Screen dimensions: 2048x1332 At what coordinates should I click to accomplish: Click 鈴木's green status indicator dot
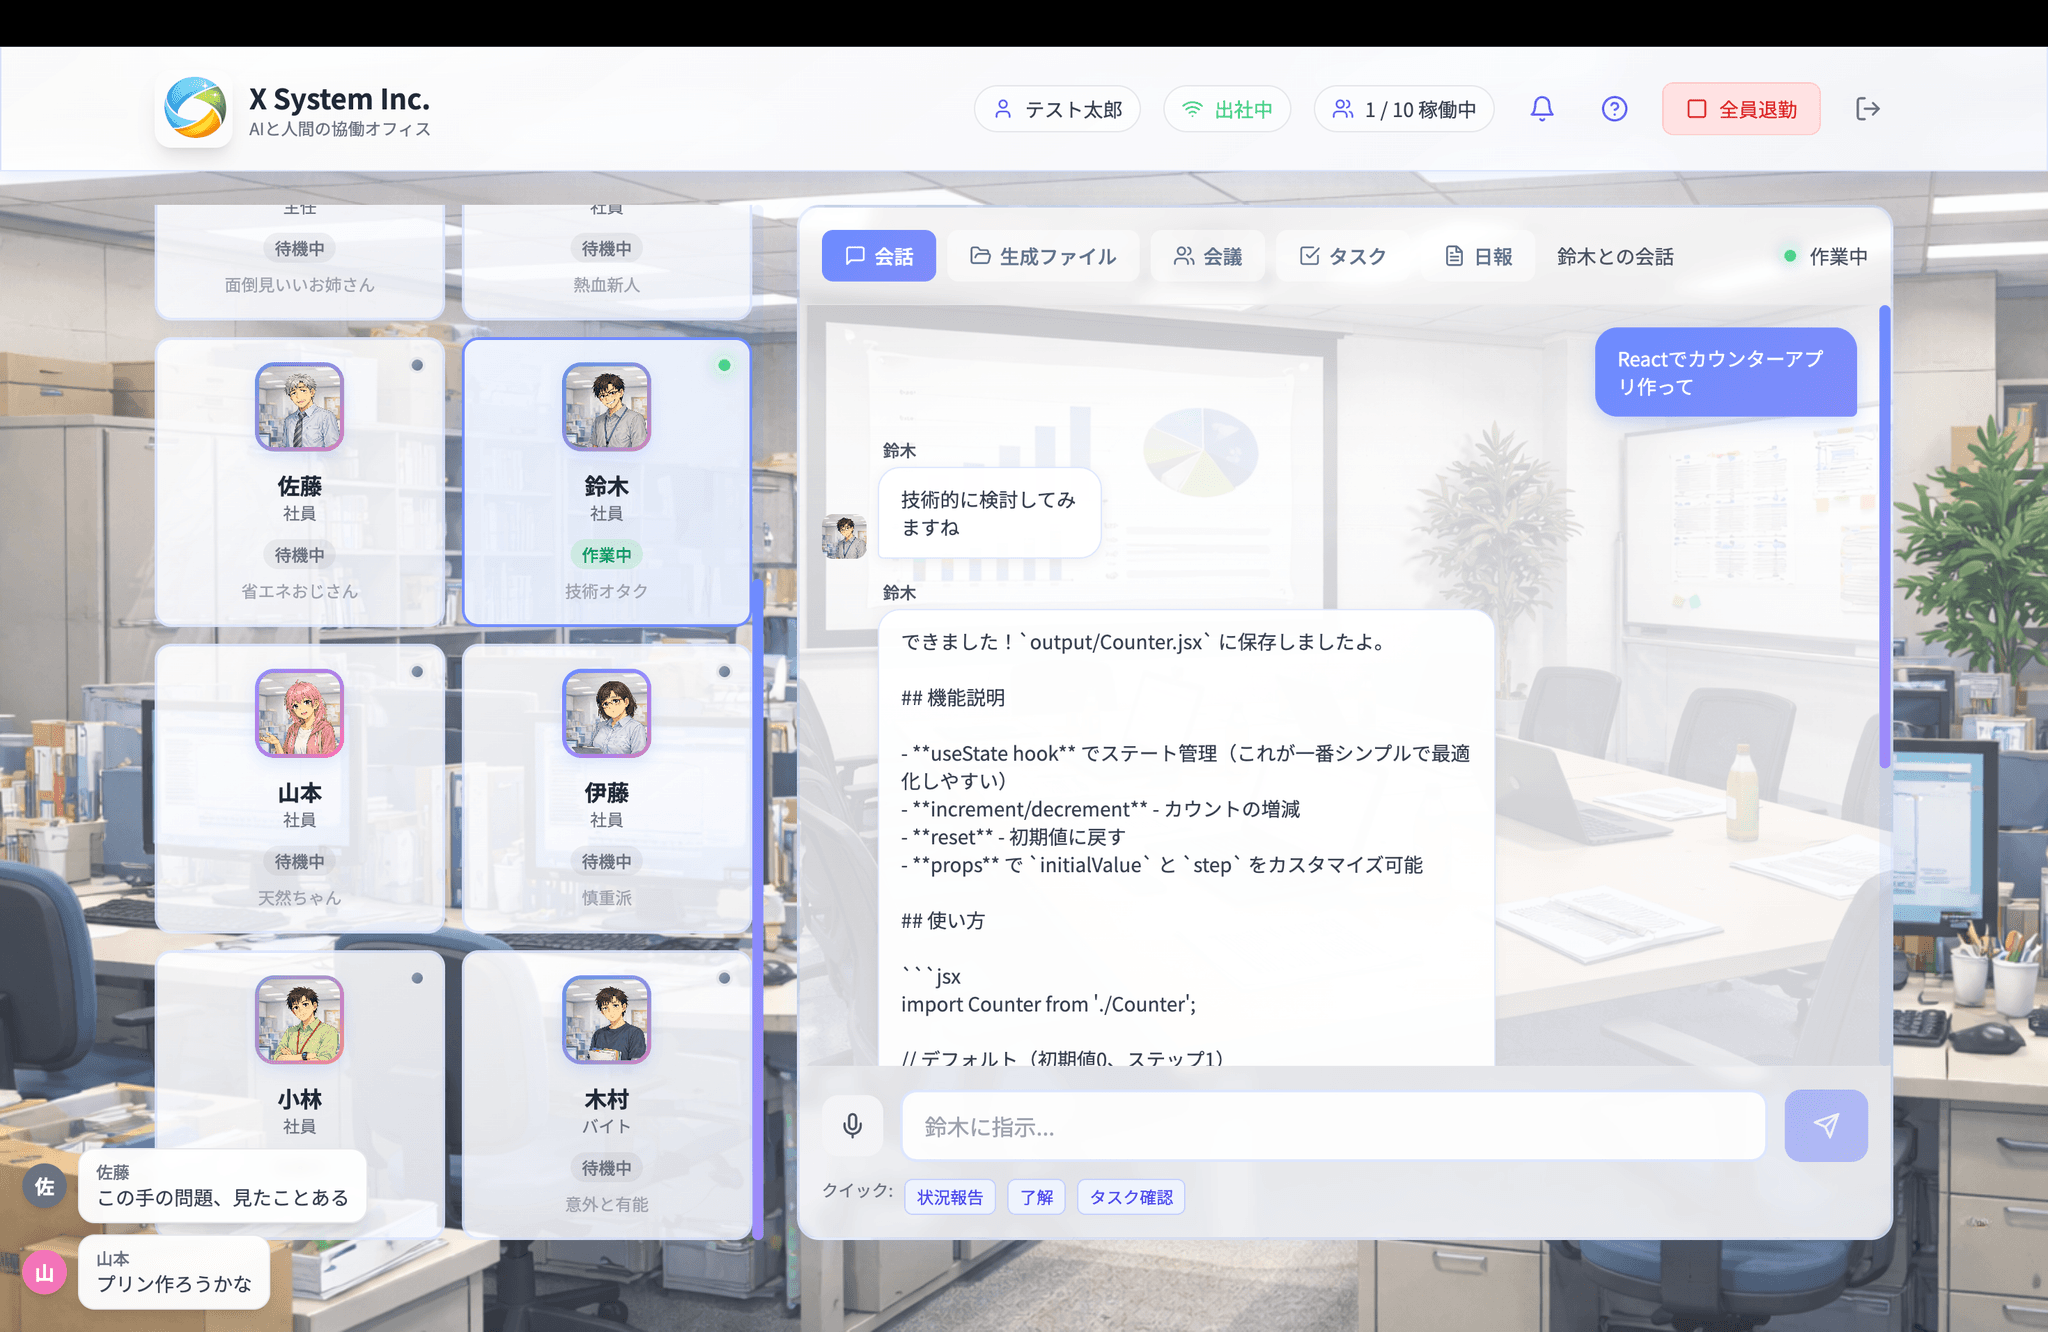point(724,365)
